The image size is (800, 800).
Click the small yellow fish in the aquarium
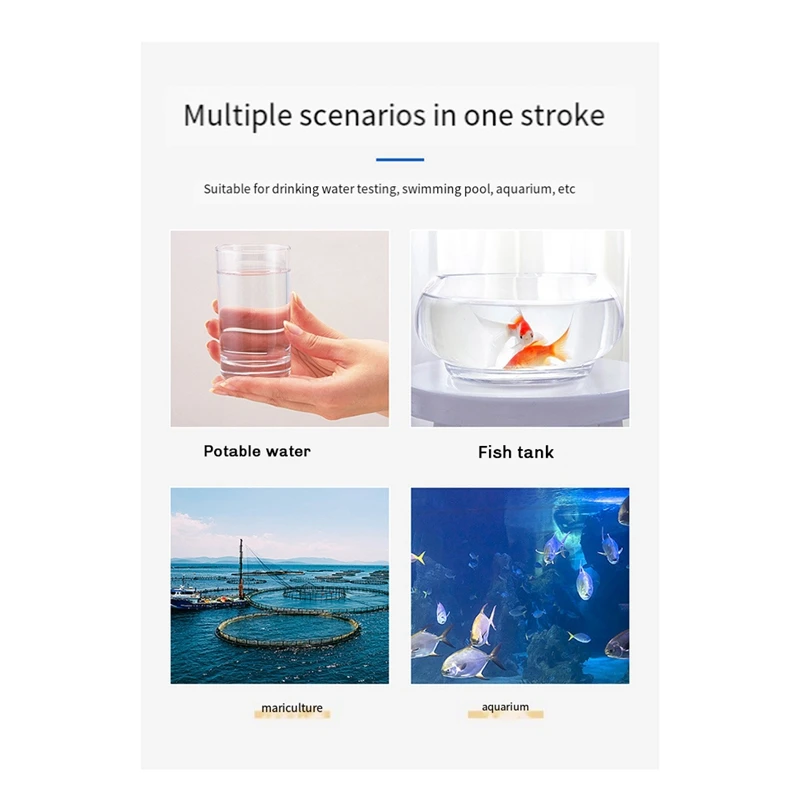[579, 637]
